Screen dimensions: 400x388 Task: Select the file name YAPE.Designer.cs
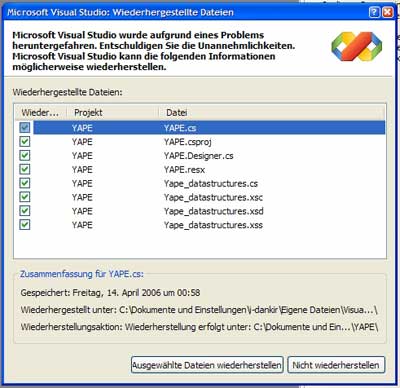pyautogui.click(x=198, y=156)
